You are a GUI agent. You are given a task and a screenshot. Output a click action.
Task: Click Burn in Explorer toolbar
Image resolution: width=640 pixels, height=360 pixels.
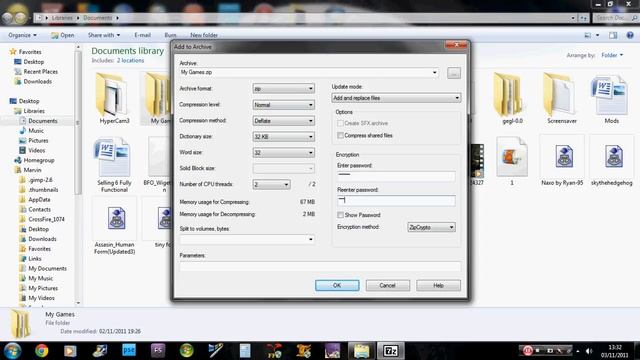pos(170,35)
